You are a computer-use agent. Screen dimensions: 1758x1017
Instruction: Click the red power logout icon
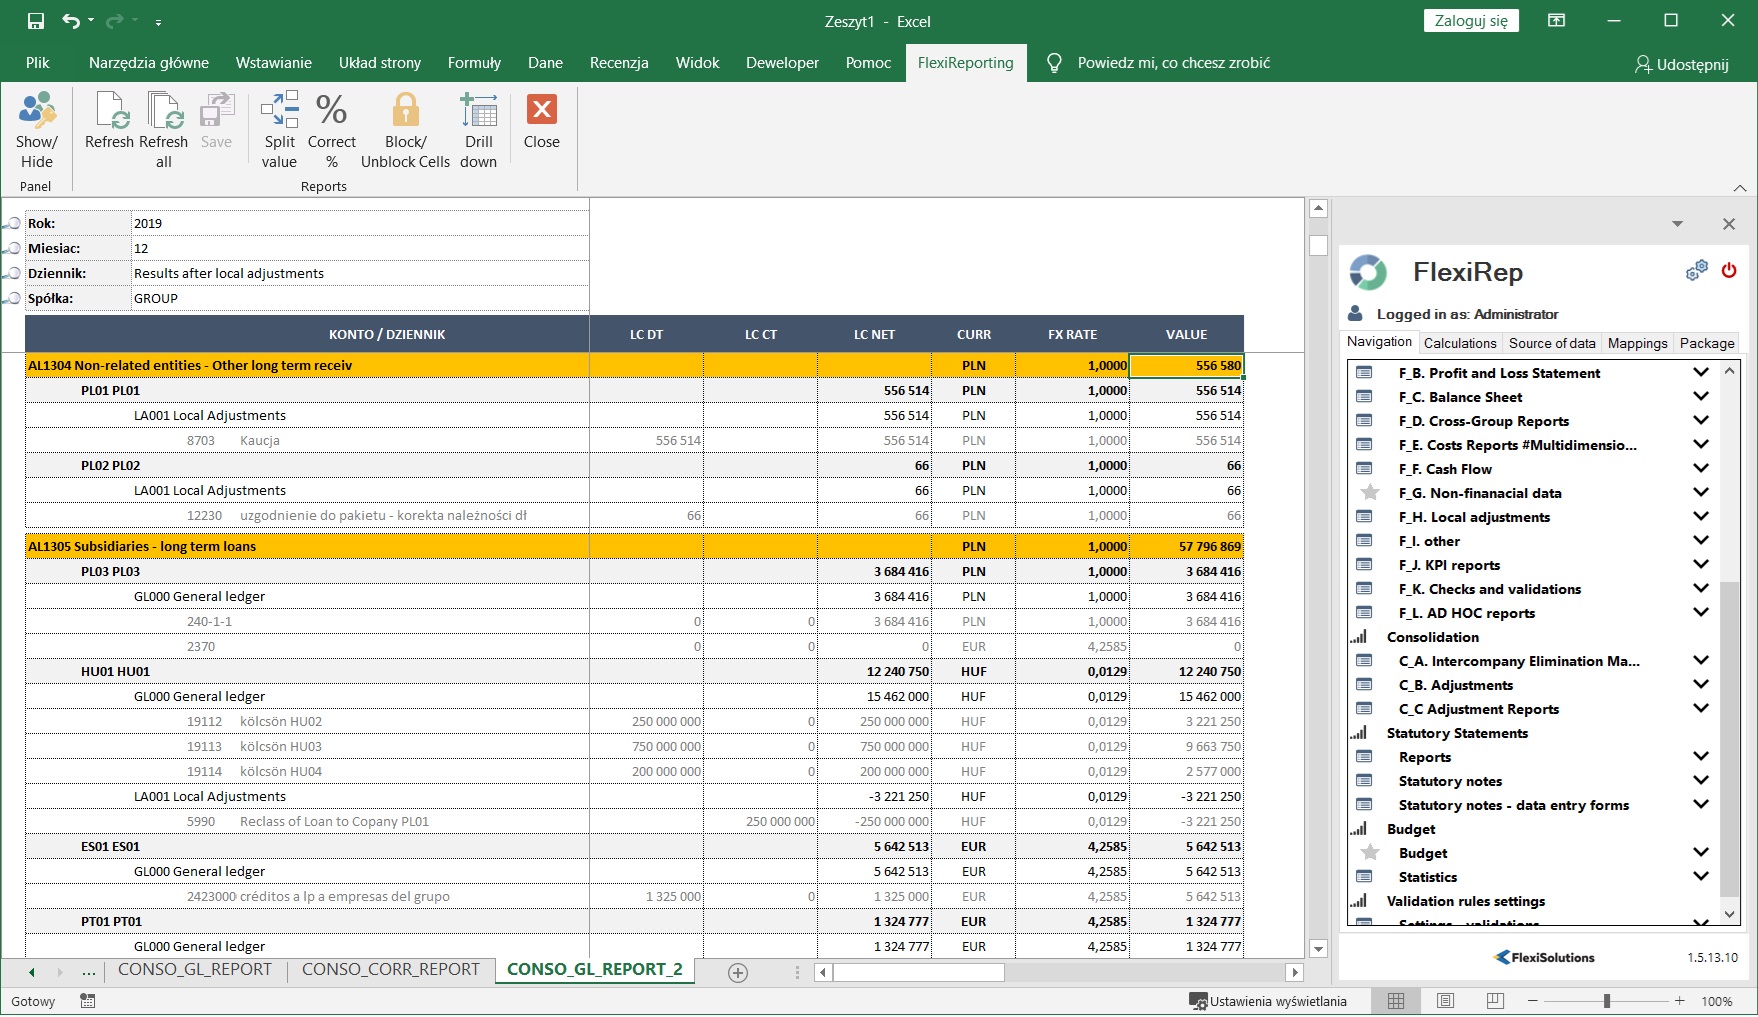(1729, 270)
